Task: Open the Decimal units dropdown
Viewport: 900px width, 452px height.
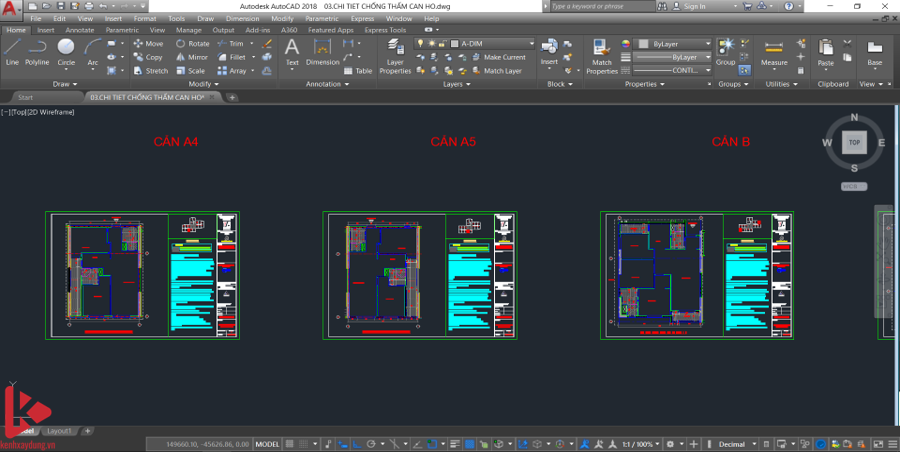Action: (x=733, y=444)
